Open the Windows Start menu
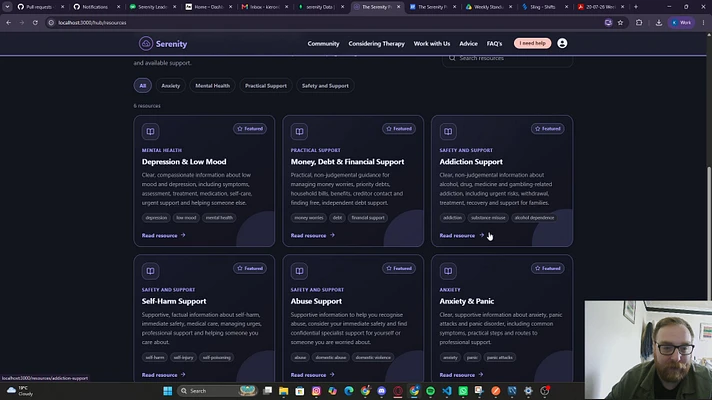 coord(168,391)
